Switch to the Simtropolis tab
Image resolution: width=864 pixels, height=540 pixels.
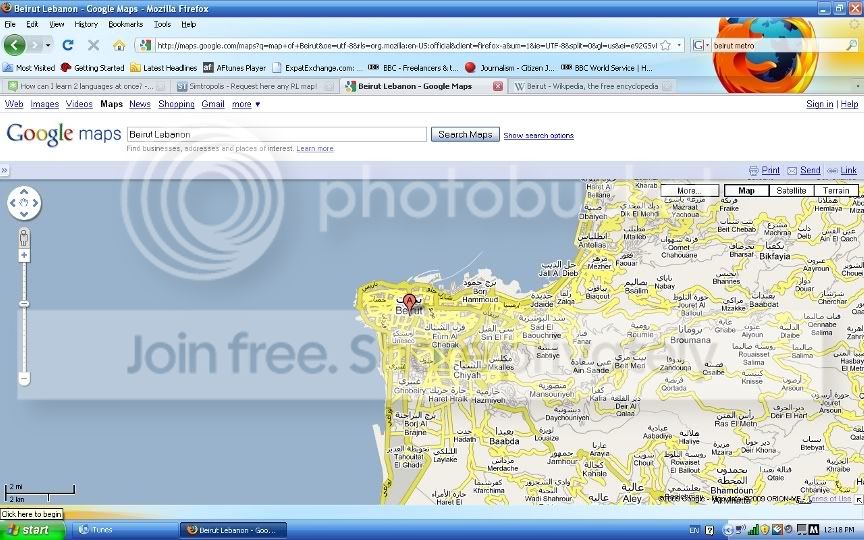tap(254, 86)
